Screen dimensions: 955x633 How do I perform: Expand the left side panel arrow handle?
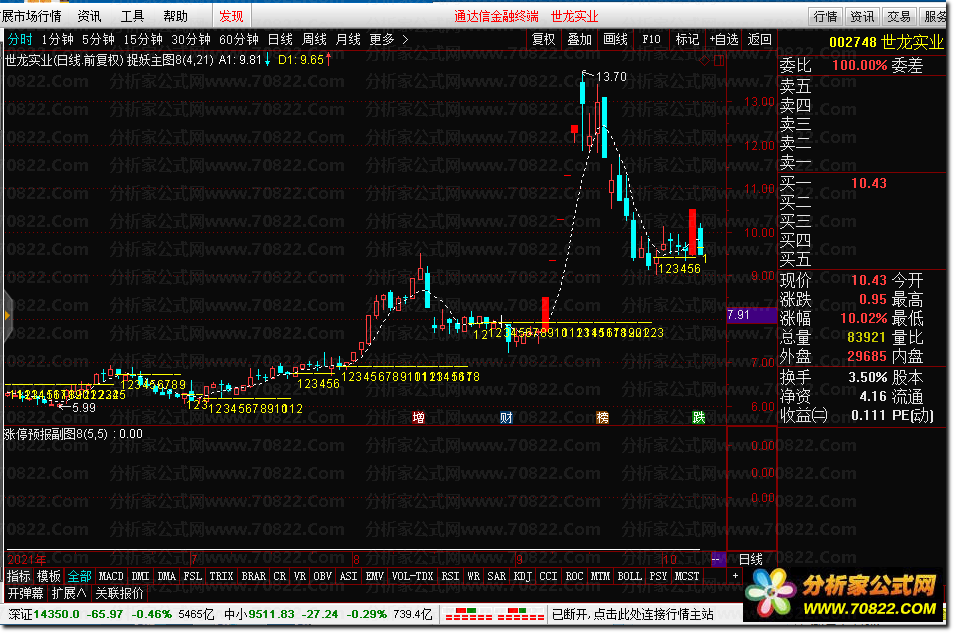click(x=7, y=315)
